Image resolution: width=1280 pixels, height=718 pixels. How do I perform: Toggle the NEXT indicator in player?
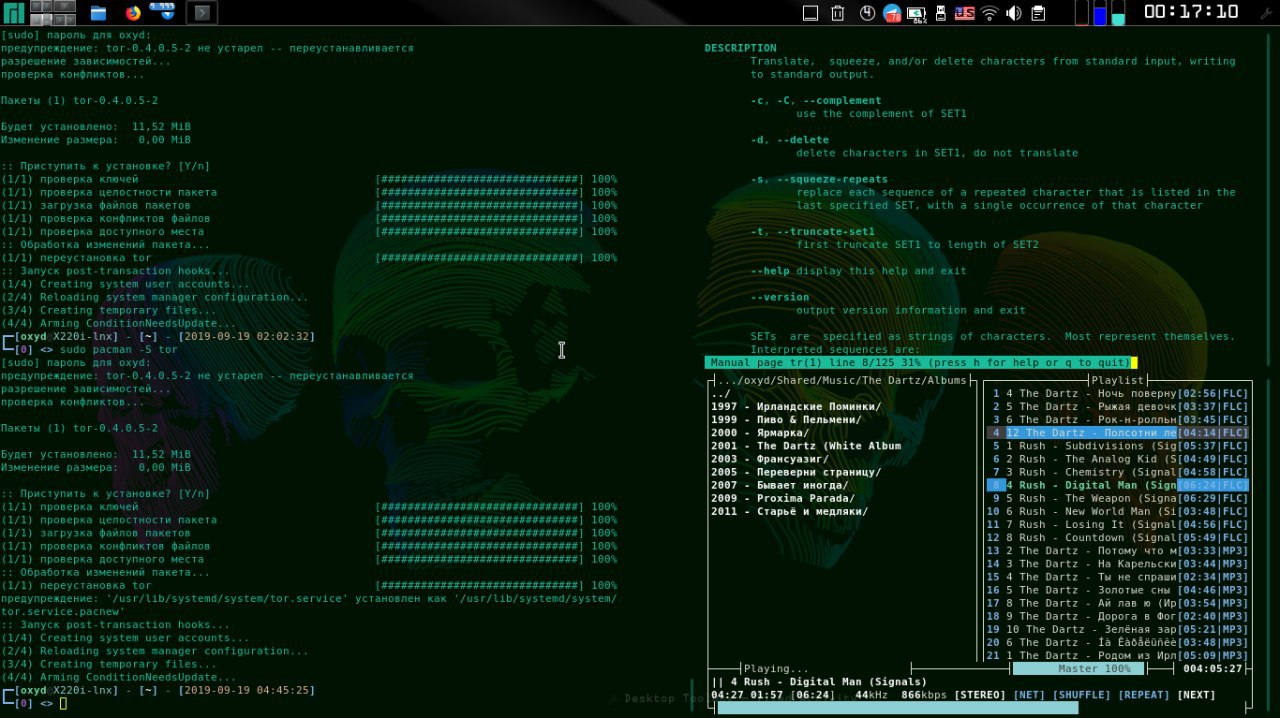[x=1197, y=694]
